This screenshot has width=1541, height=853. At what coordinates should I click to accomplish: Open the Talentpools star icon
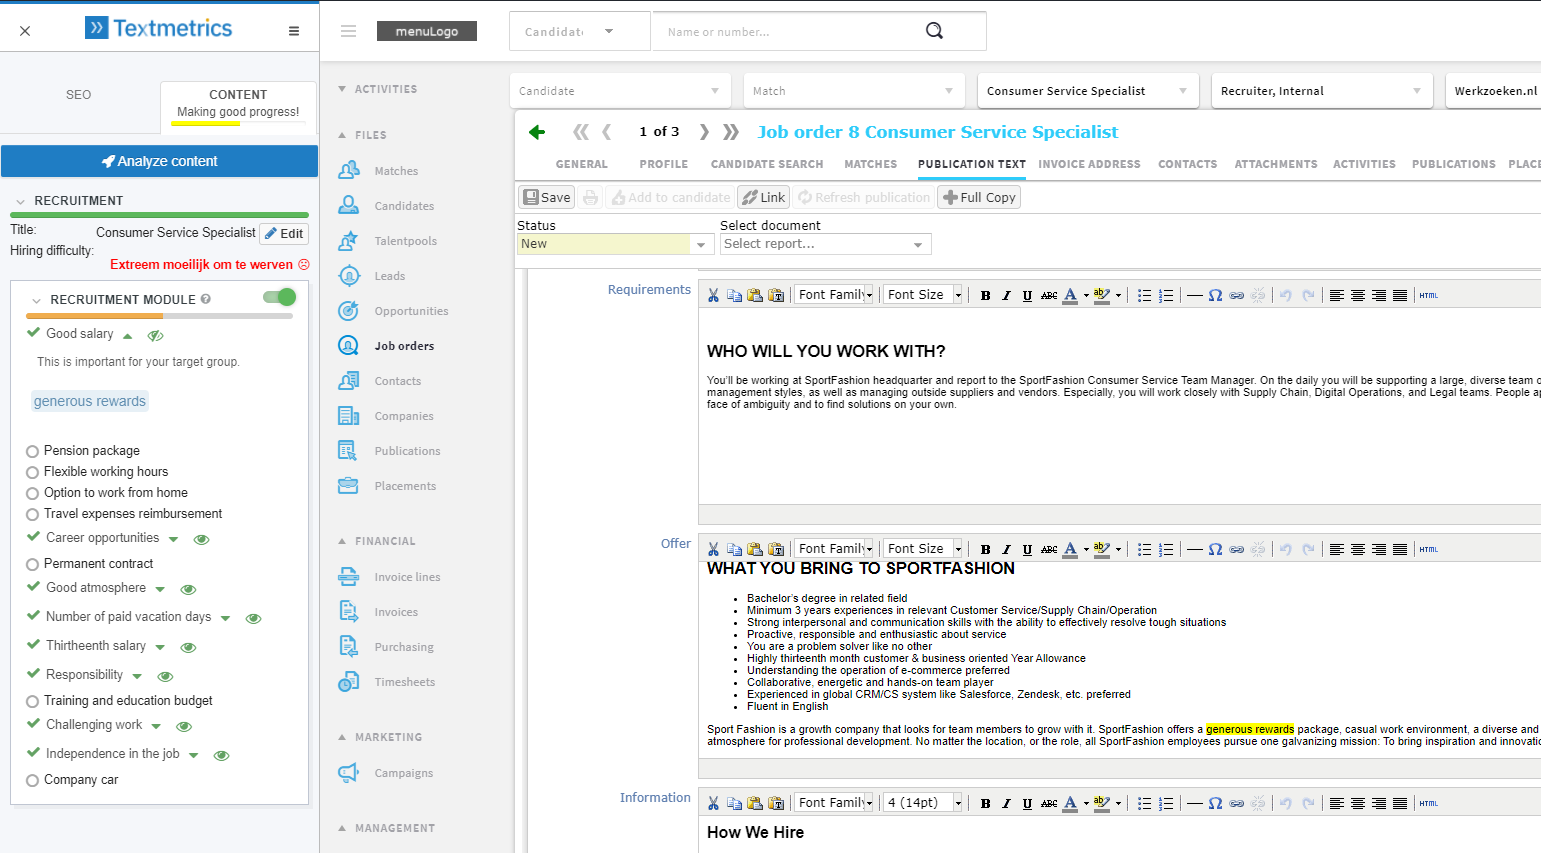click(348, 241)
